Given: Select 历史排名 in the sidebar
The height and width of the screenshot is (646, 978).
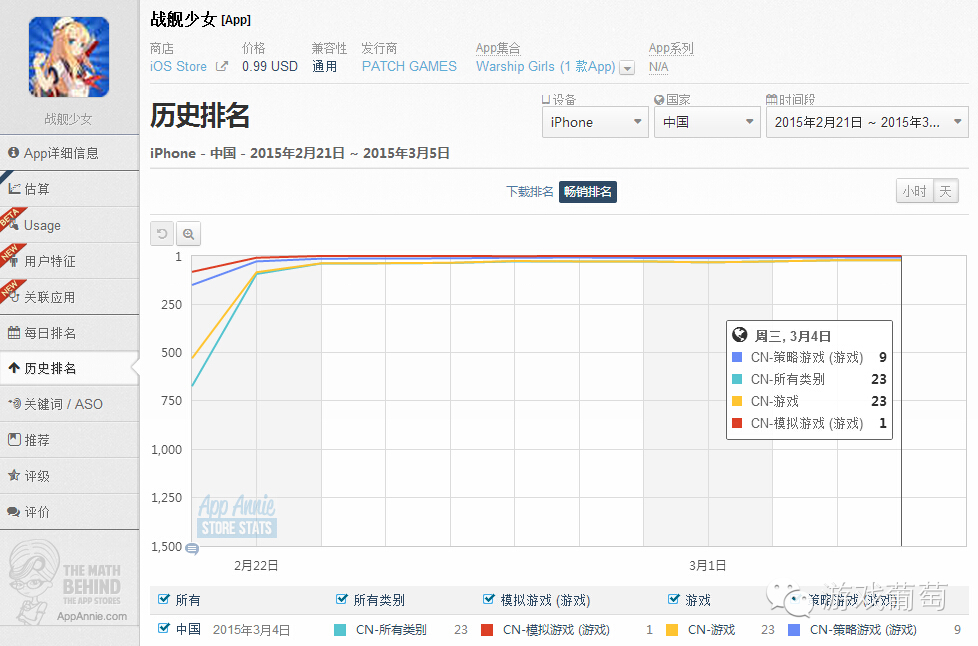Looking at the screenshot, I should (69, 369).
